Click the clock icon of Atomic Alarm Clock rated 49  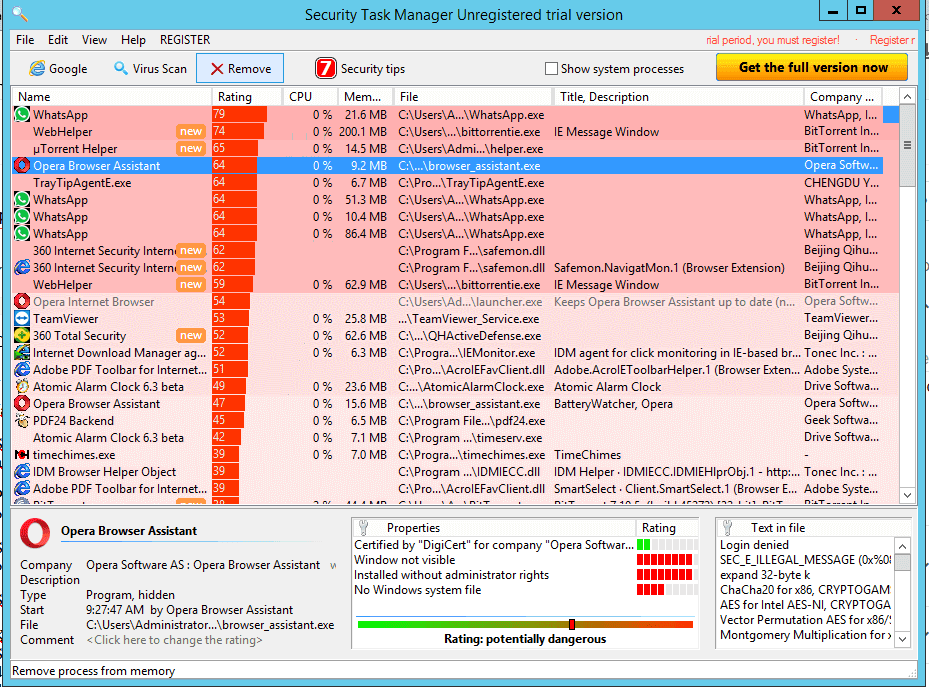pos(22,387)
